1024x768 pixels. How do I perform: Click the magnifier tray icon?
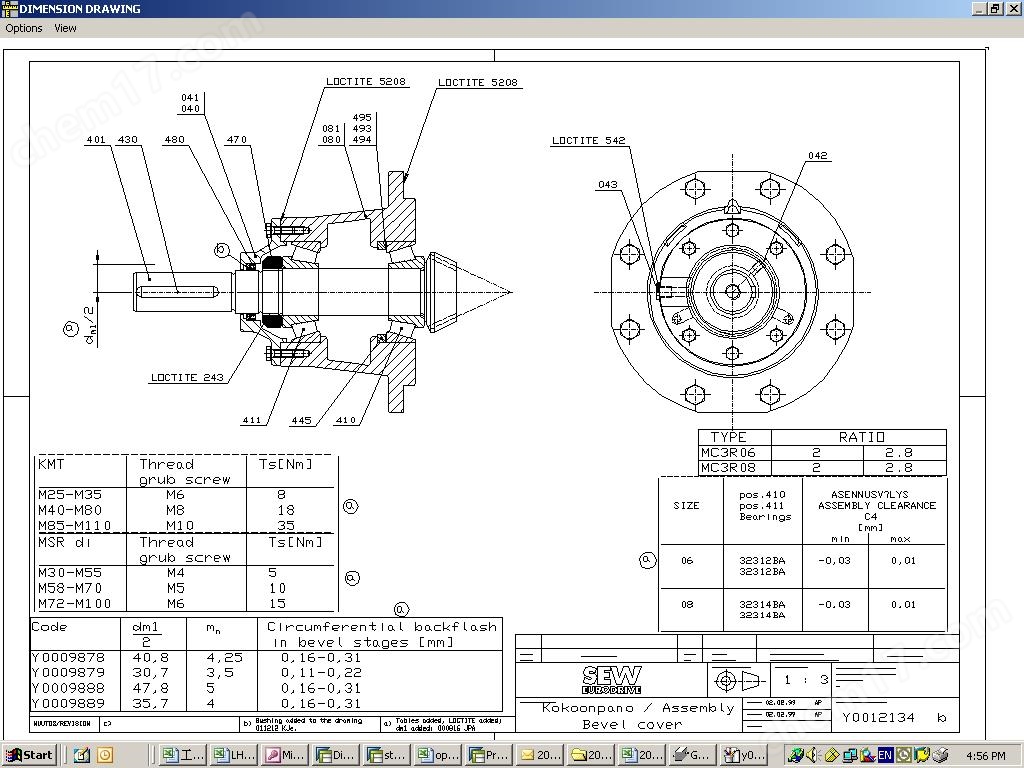tap(868, 754)
